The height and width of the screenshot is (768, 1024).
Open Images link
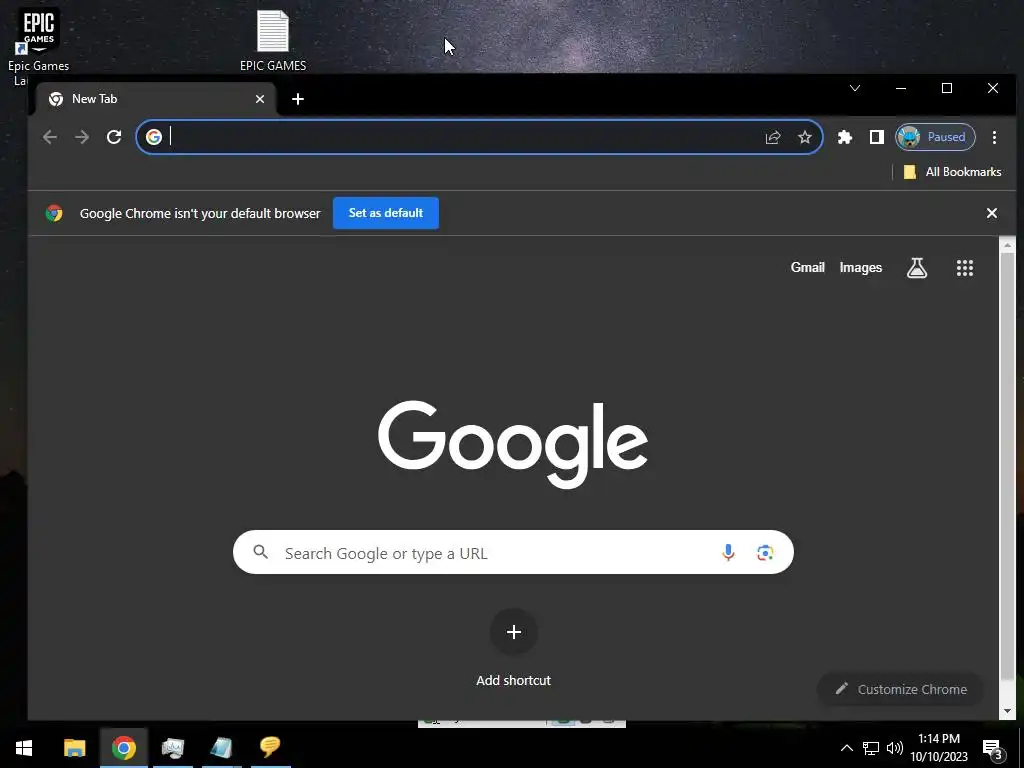point(861,267)
